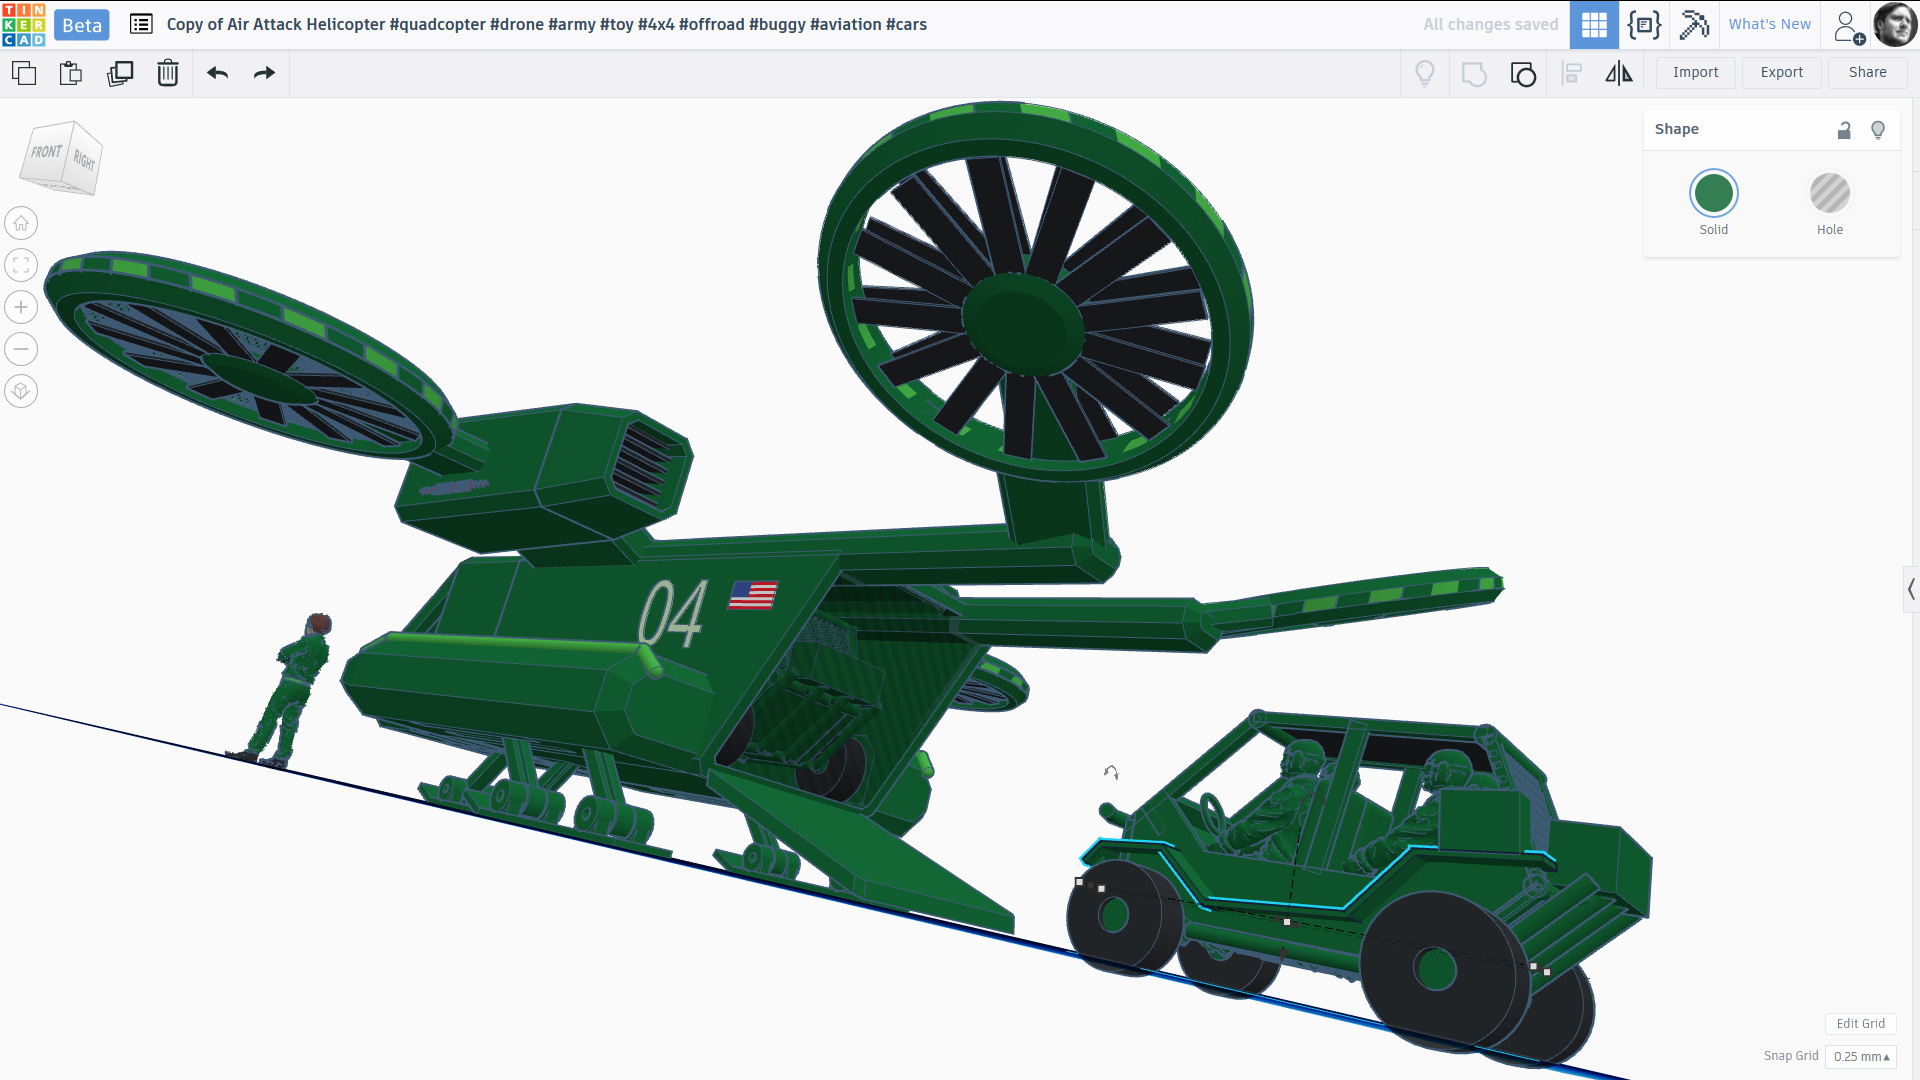
Task: Open the Codeblocks editor
Action: tap(1644, 24)
